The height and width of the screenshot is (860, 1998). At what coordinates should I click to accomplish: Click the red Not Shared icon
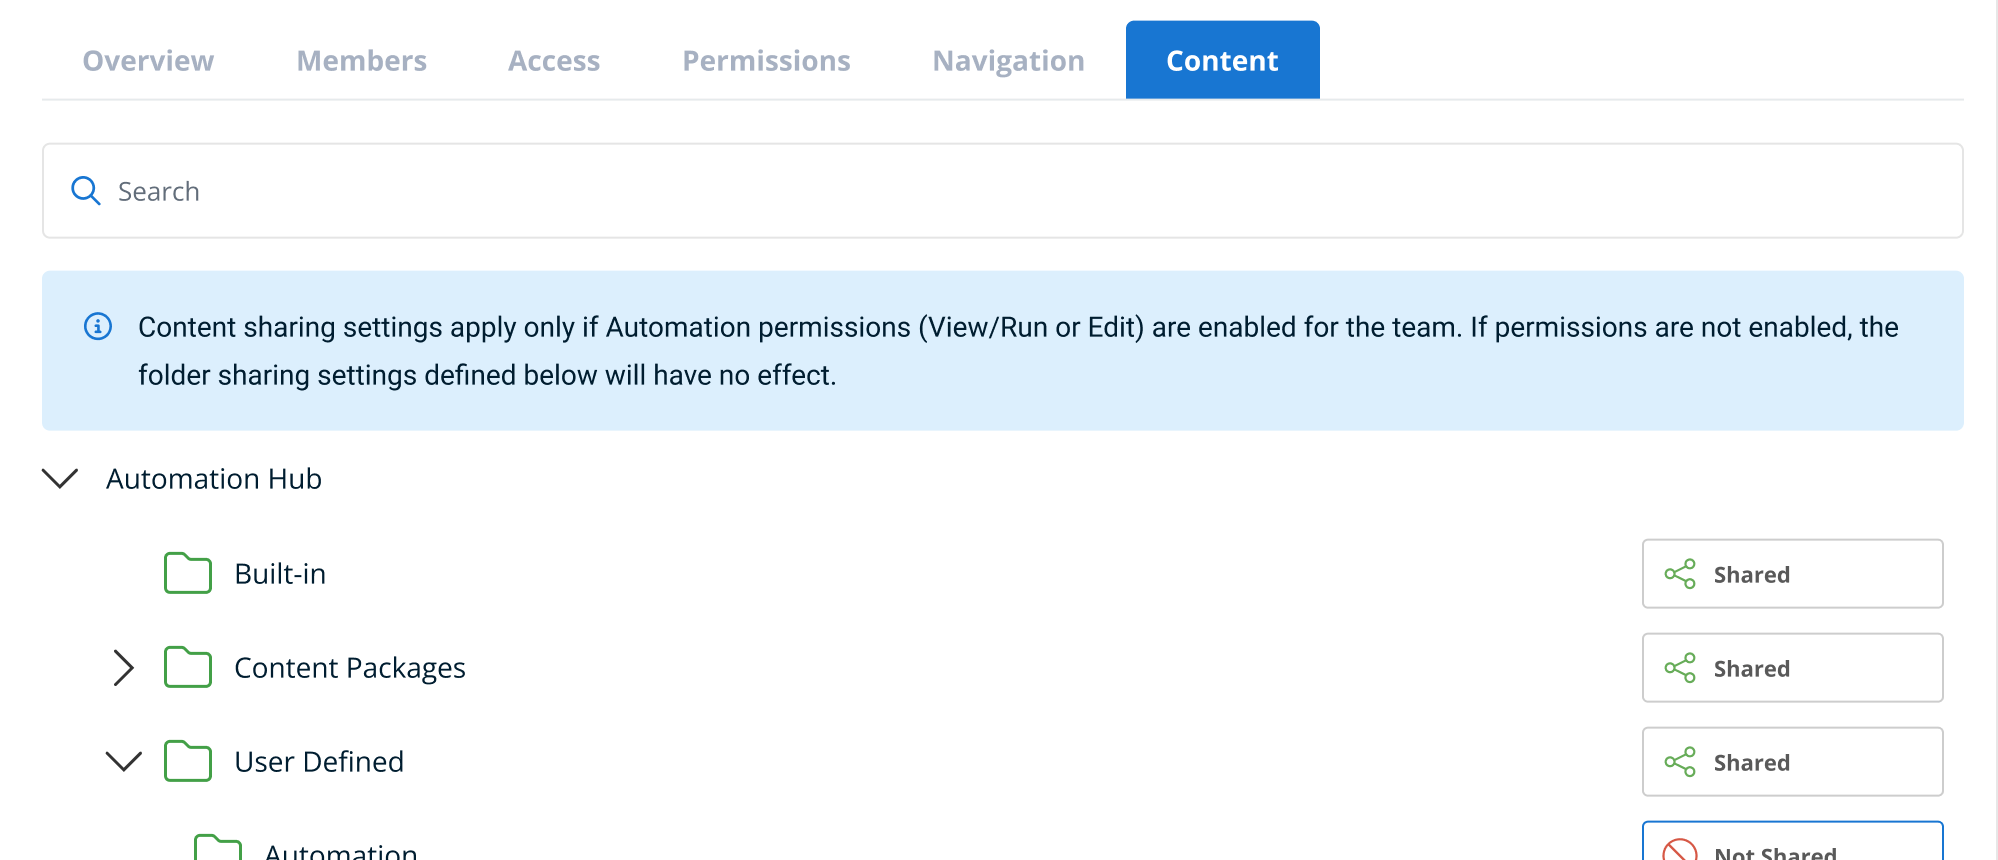click(x=1680, y=851)
